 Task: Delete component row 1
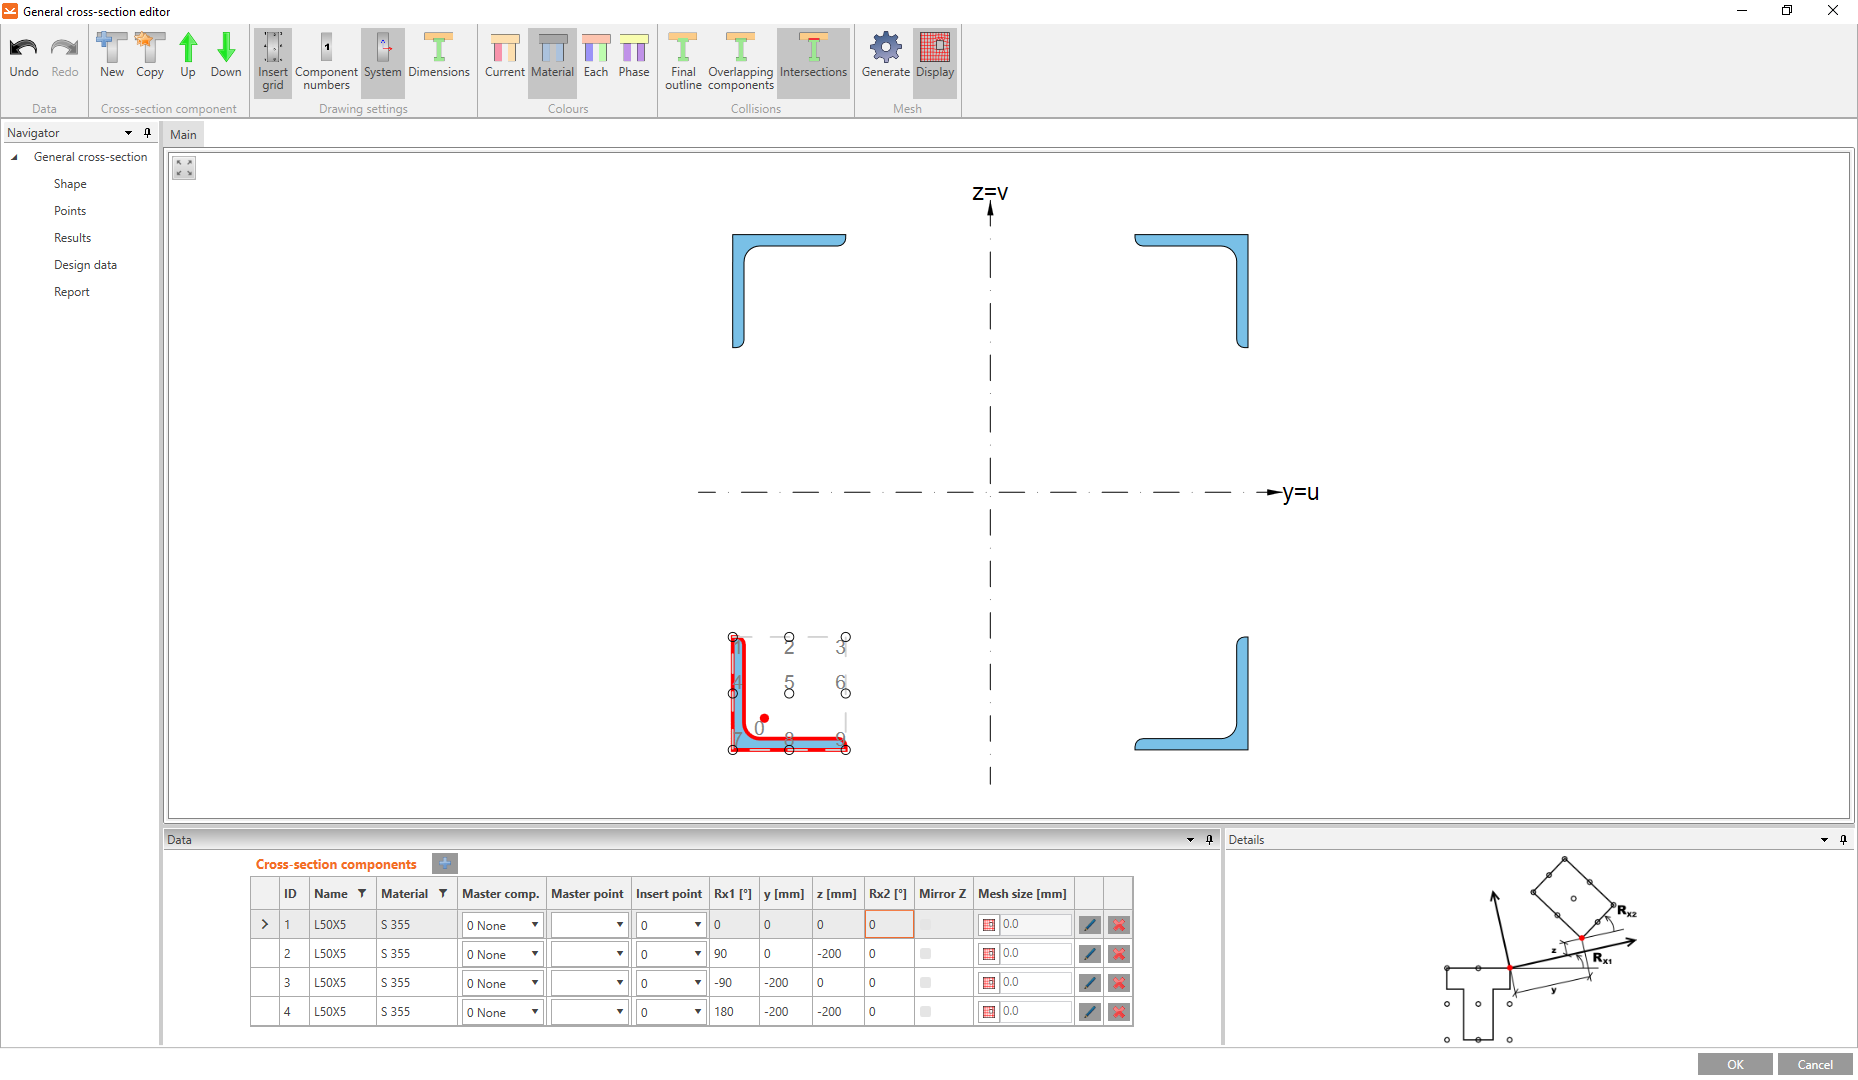pos(1119,925)
